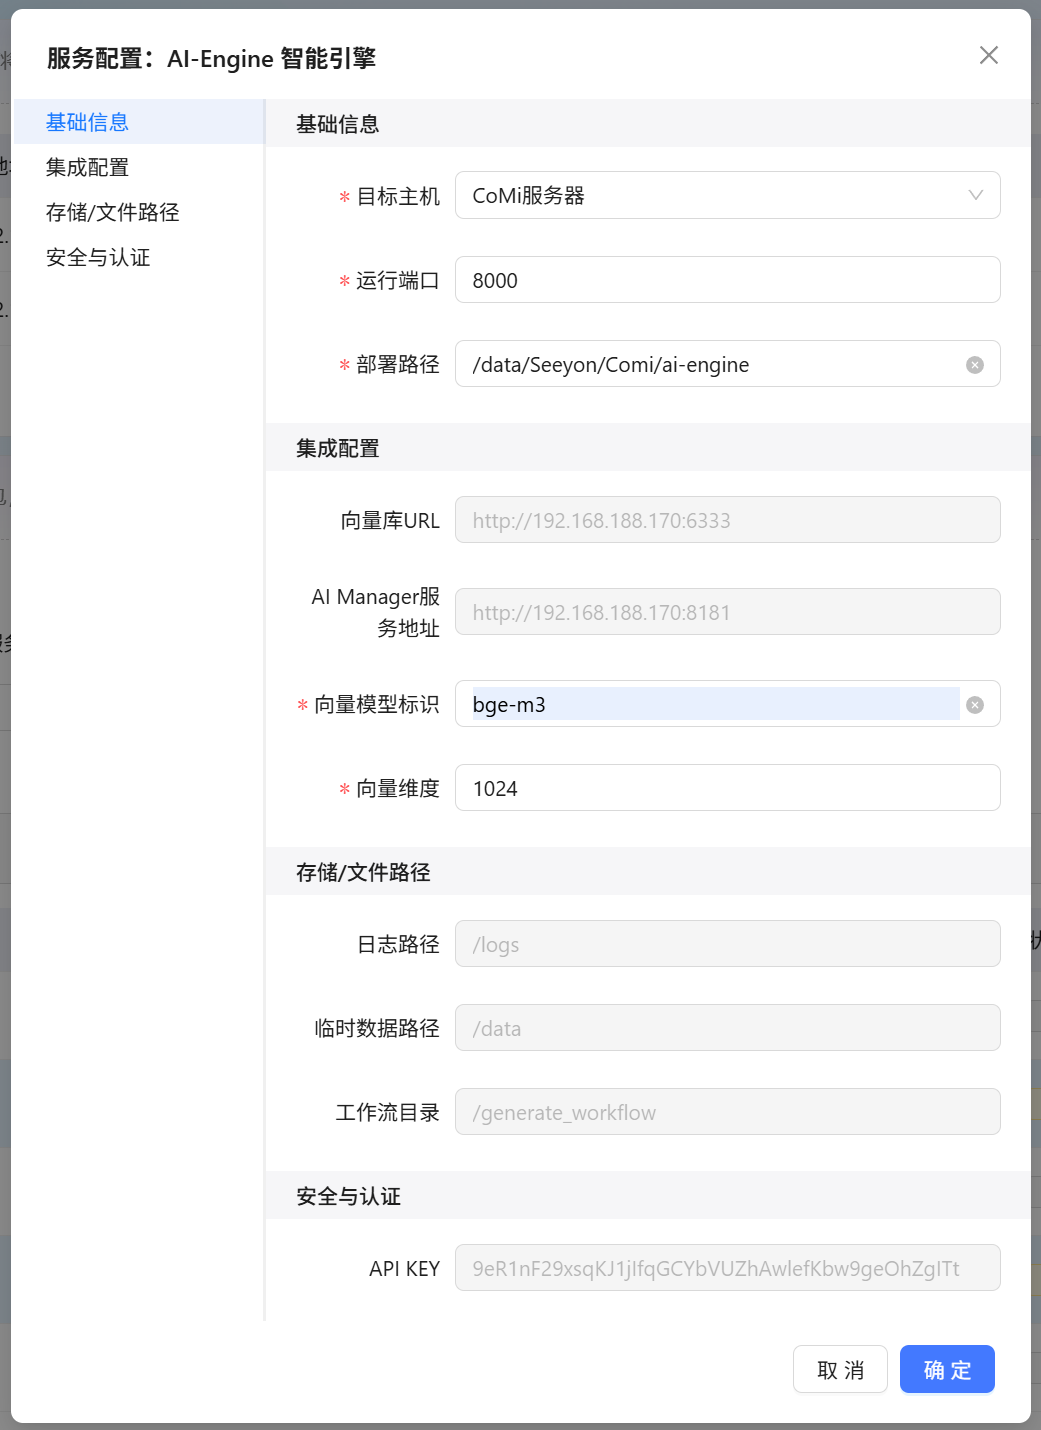Click the 确定 confirm button
This screenshot has height=1430, width=1041.
pyautogui.click(x=947, y=1369)
